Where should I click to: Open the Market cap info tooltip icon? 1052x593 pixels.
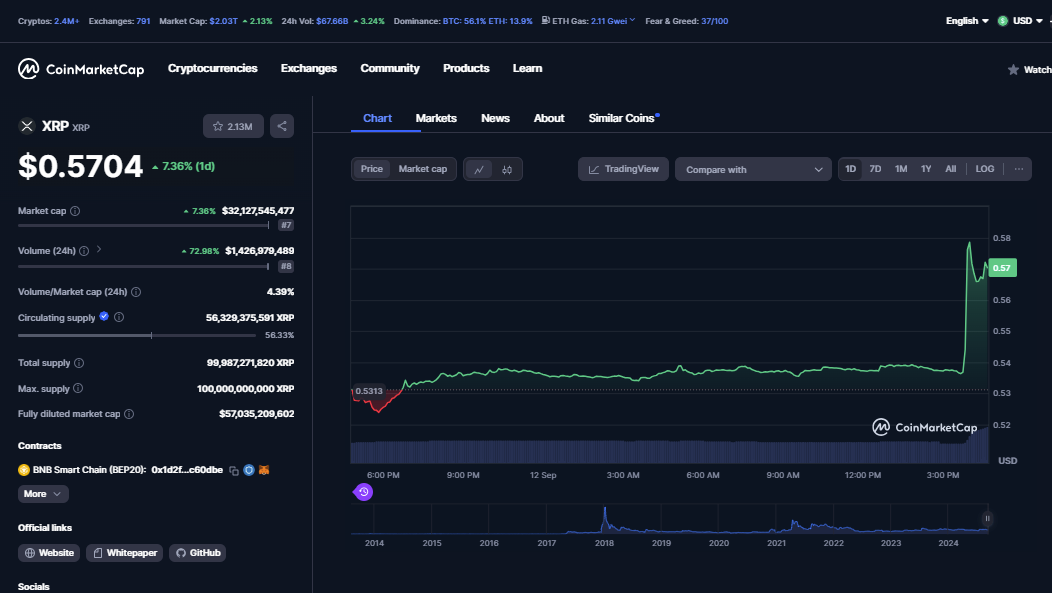[75, 211]
